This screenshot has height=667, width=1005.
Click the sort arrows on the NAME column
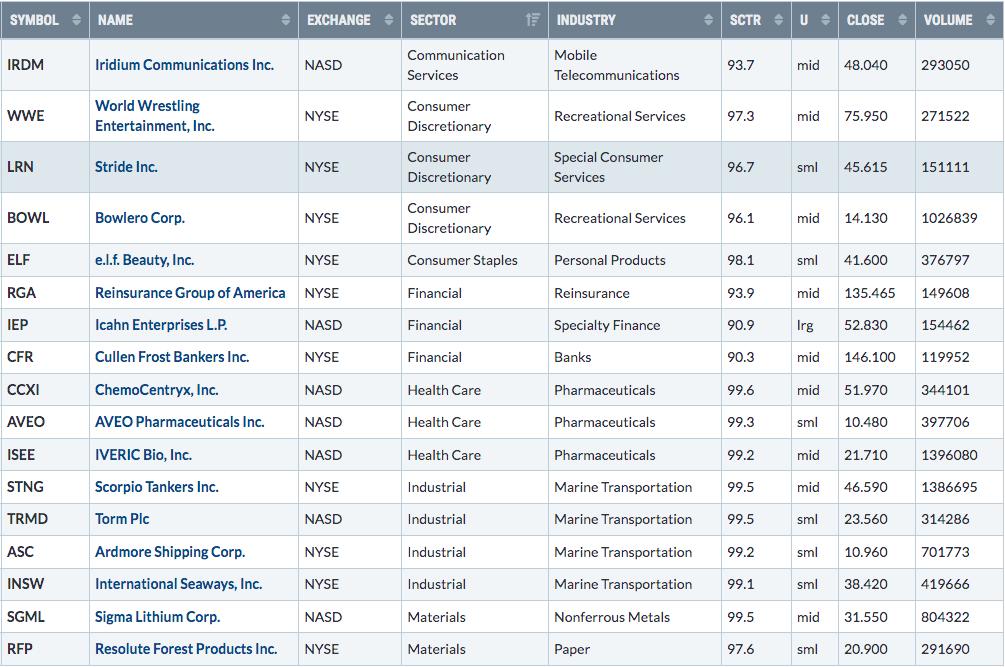(285, 20)
